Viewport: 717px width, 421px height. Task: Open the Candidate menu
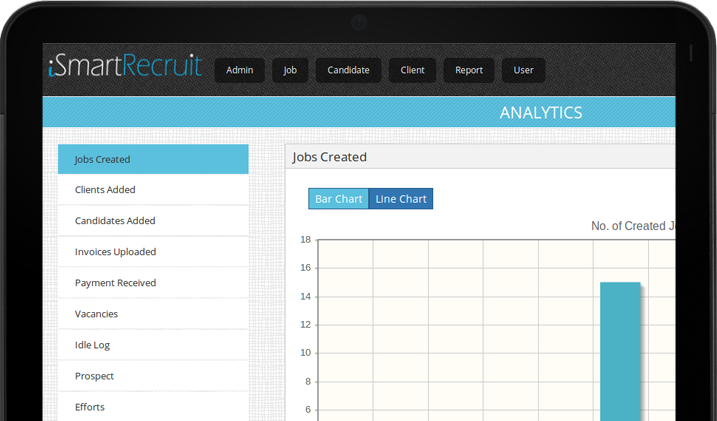point(348,70)
